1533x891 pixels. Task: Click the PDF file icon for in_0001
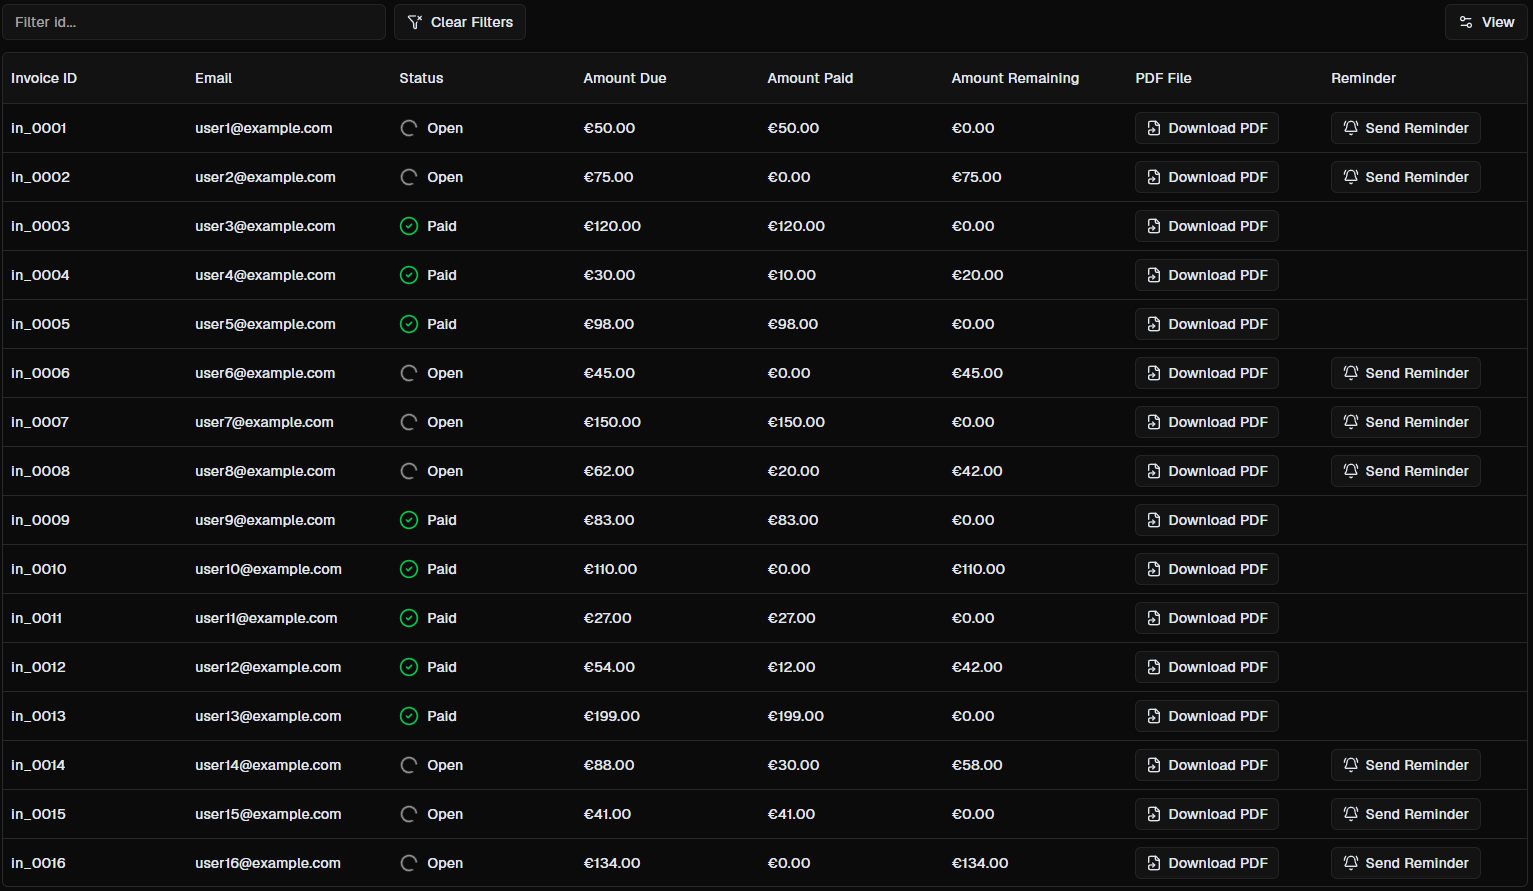(x=1154, y=128)
